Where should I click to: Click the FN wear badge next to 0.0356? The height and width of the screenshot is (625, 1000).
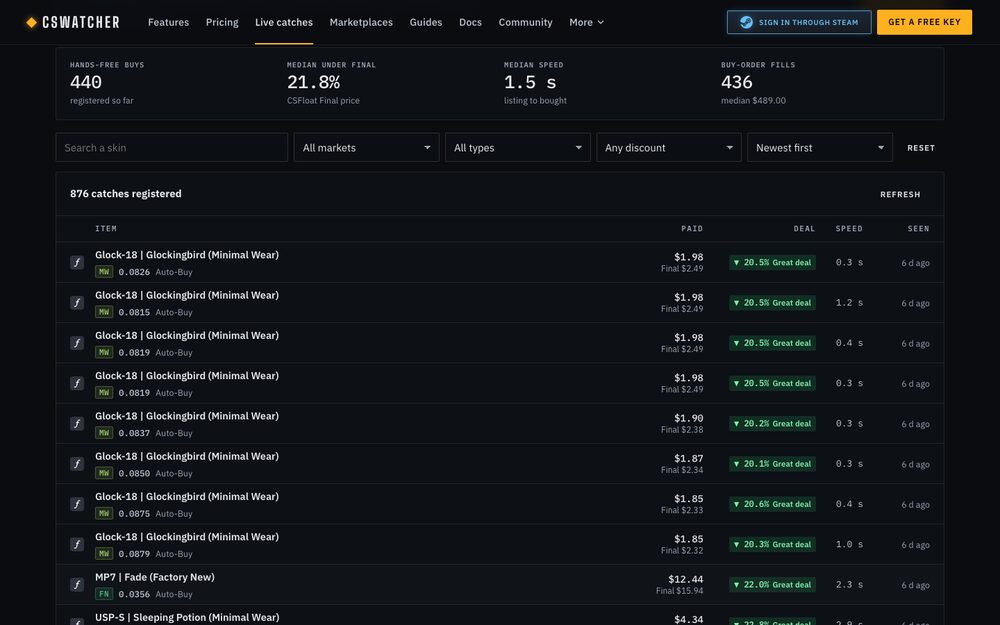104,594
